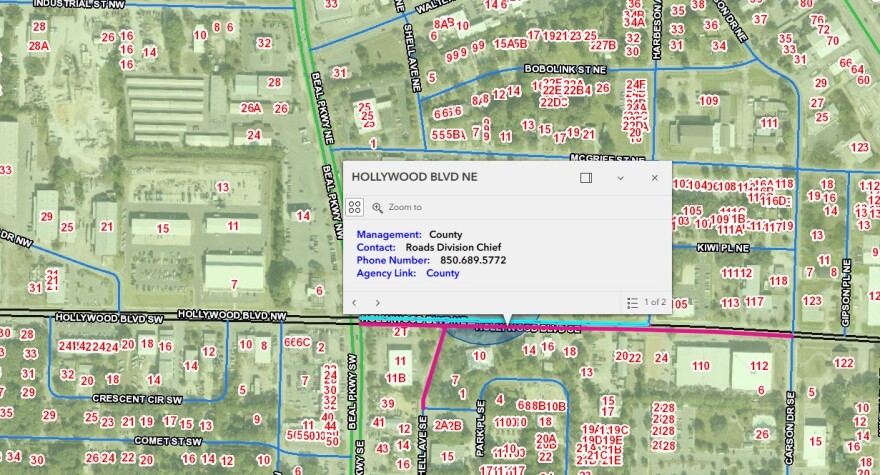Click the COMET ST SW road label
Viewport: 880px width, 475px height.
pyautogui.click(x=168, y=441)
